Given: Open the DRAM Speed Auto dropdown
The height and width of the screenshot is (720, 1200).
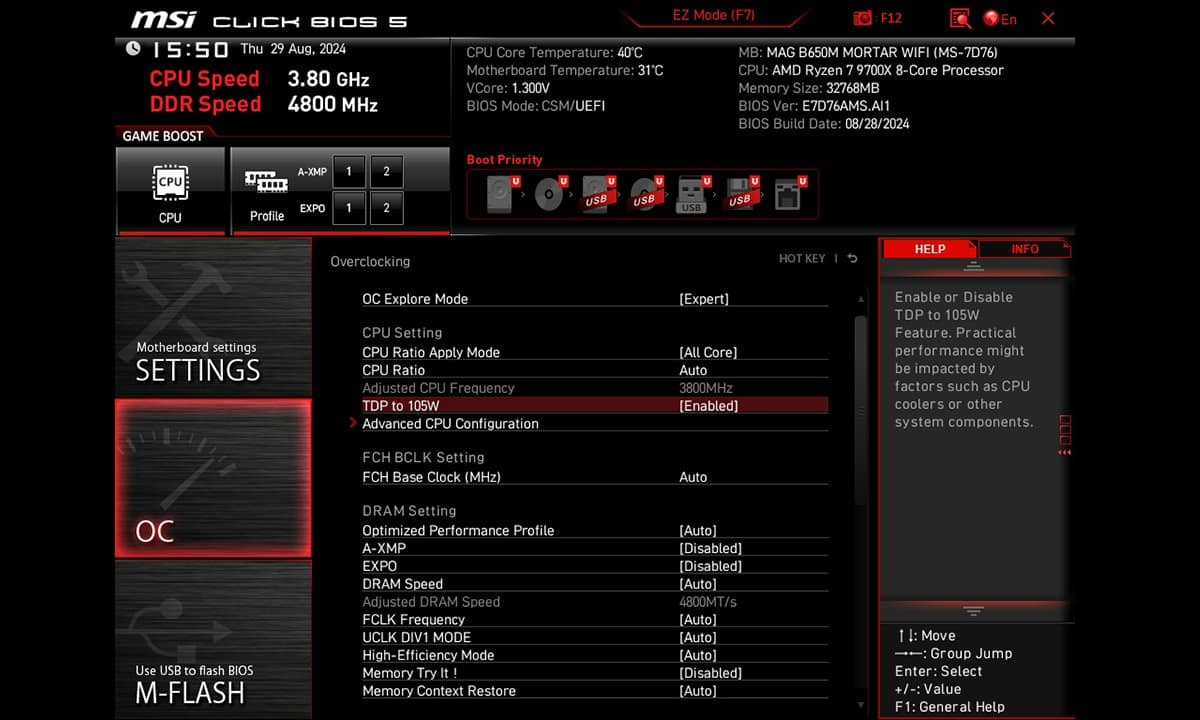Looking at the screenshot, I should click(697, 584).
